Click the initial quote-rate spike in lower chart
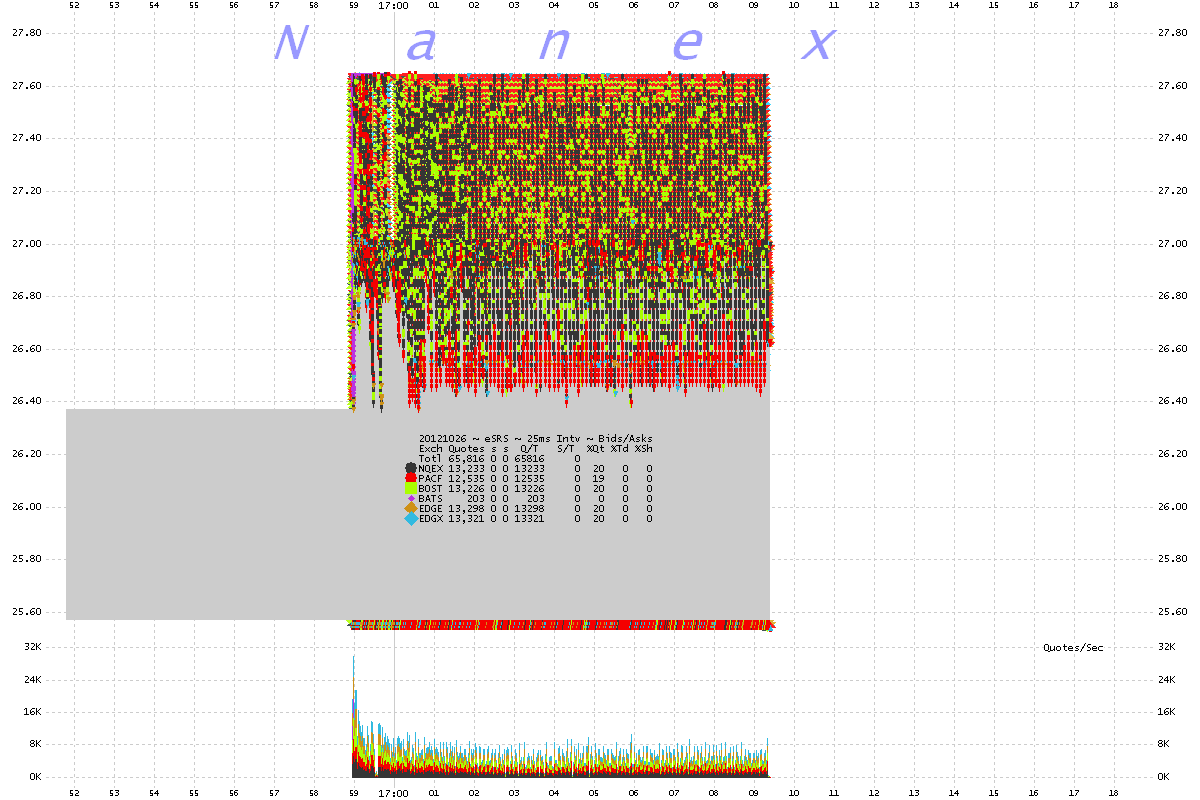 pos(354,715)
